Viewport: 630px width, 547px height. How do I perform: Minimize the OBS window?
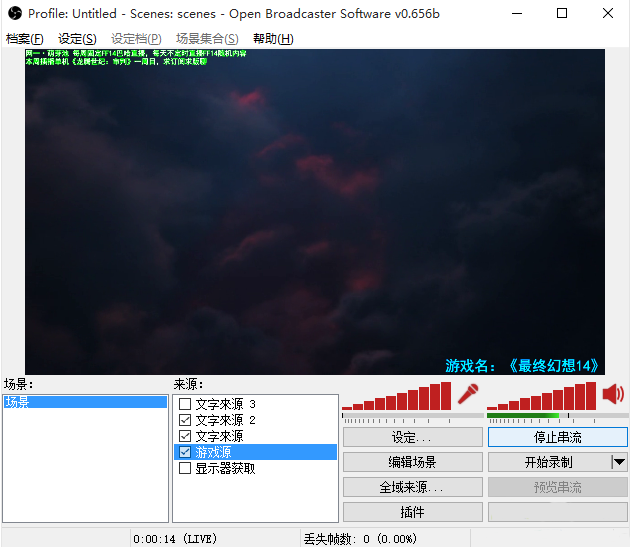pos(517,13)
